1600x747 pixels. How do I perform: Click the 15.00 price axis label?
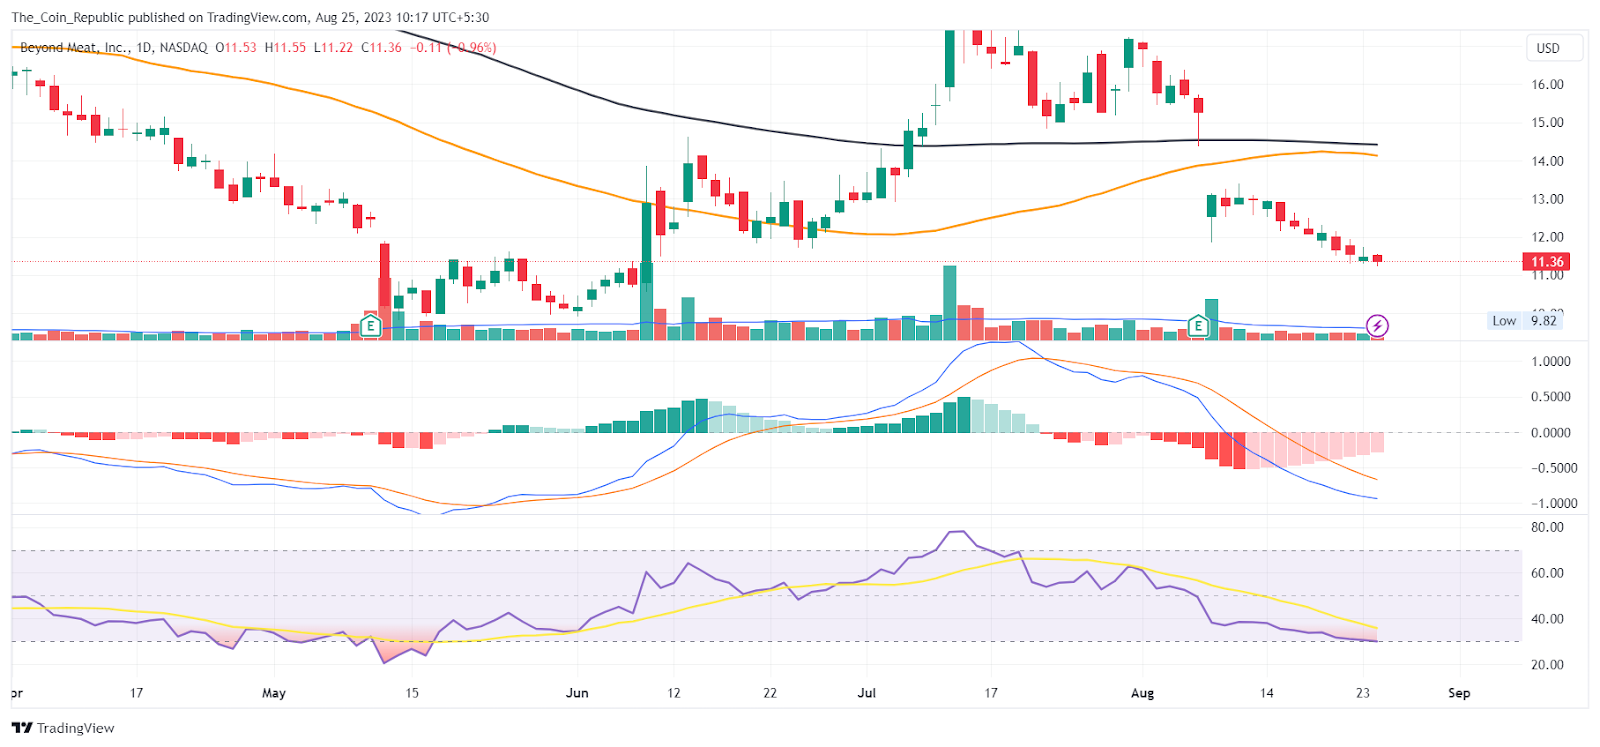click(x=1548, y=123)
